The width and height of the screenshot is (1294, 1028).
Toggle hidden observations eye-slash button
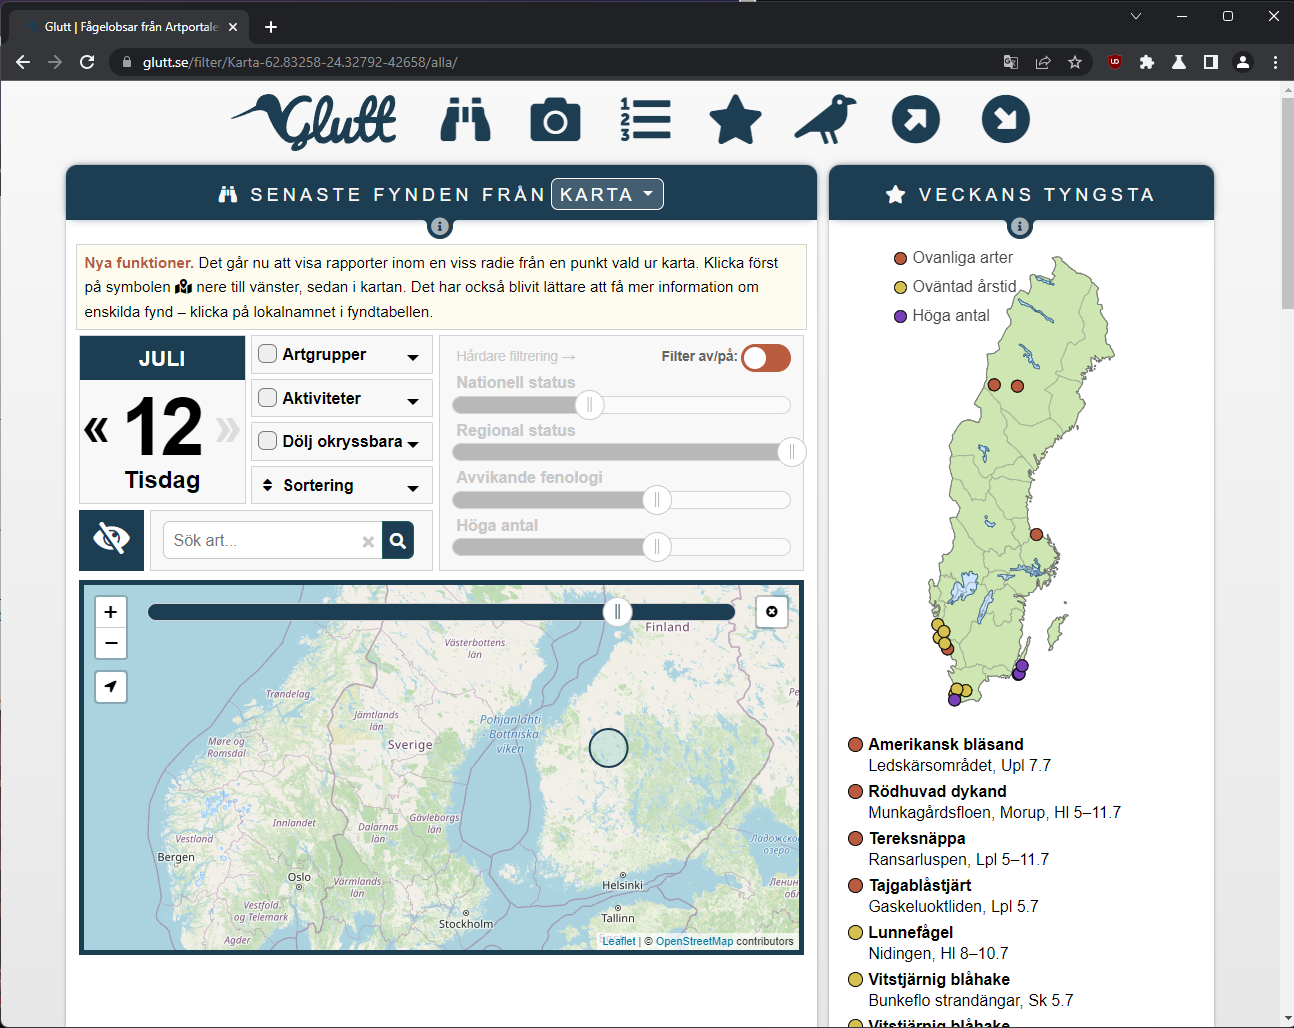coord(112,540)
